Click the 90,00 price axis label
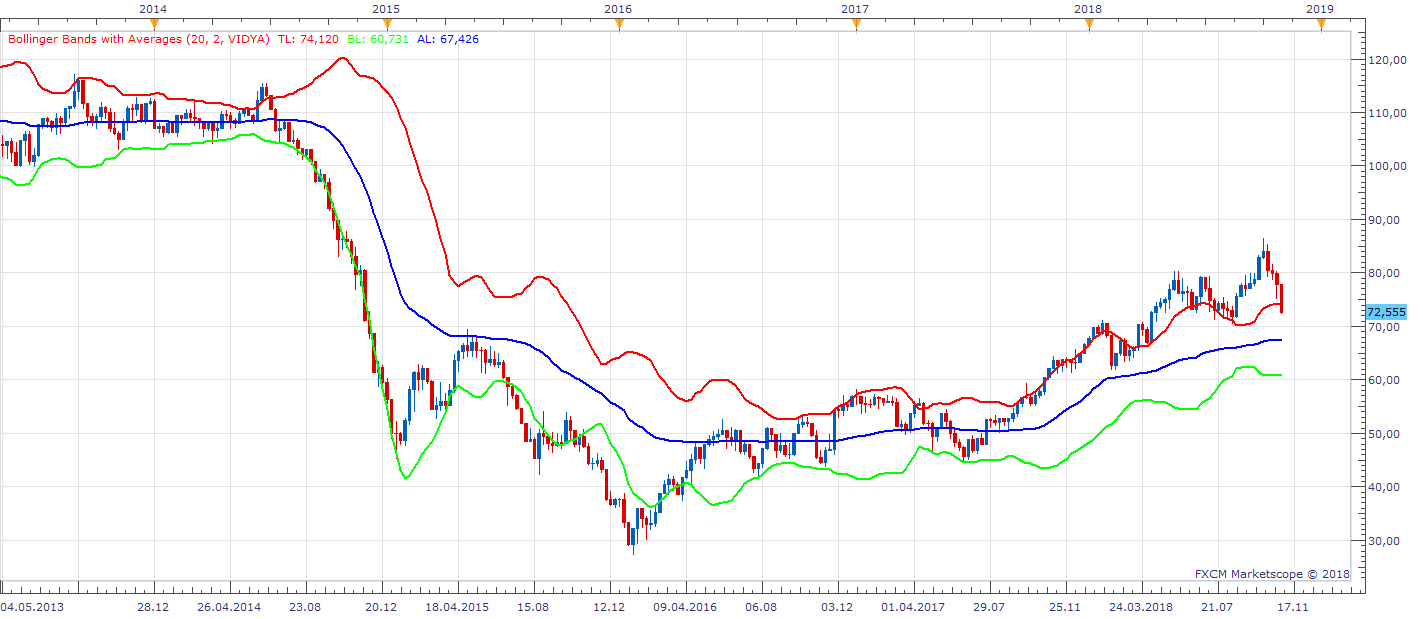Screen dimensions: 1423x619 pyautogui.click(x=1386, y=220)
